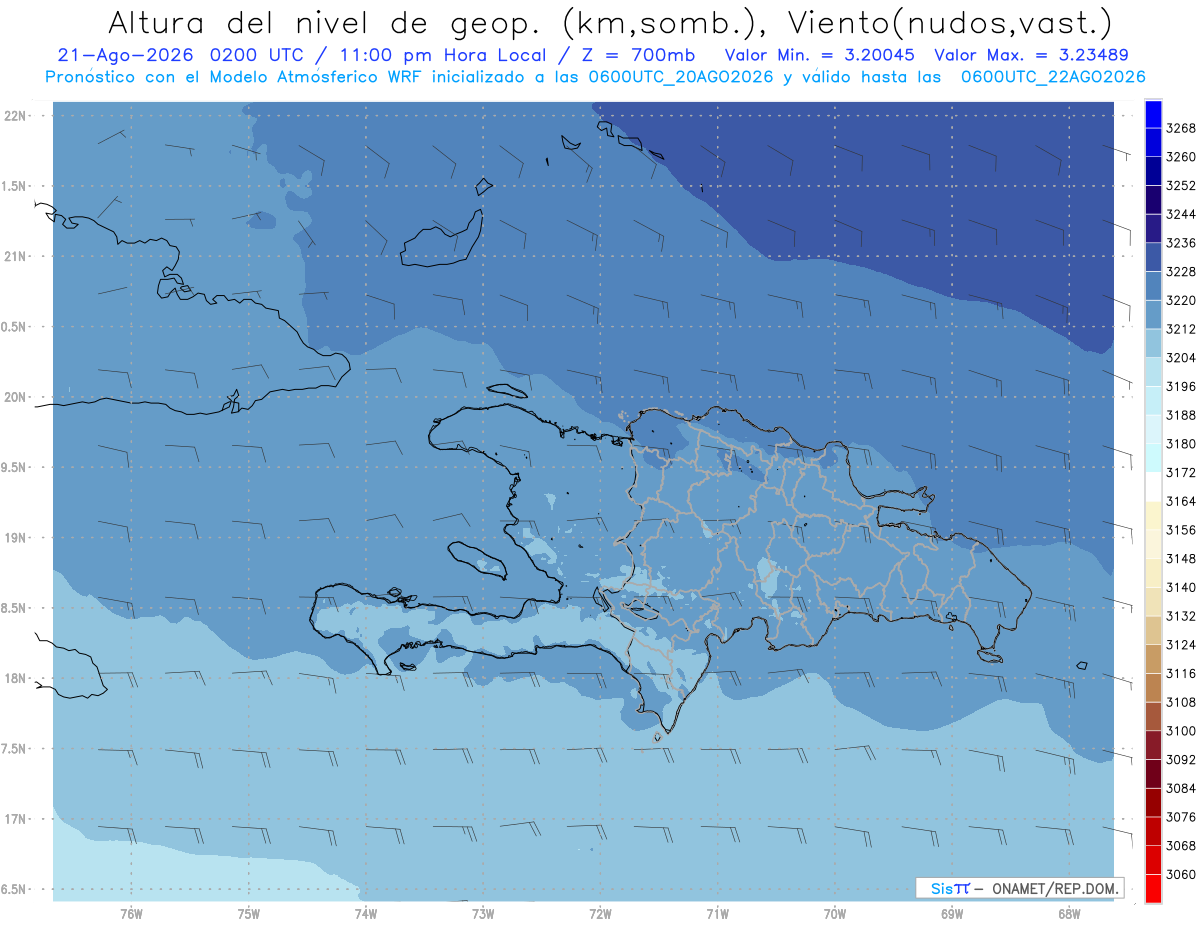The height and width of the screenshot is (927, 1200).
Task: Click the 3124 color bar label
Action: coord(1181,645)
